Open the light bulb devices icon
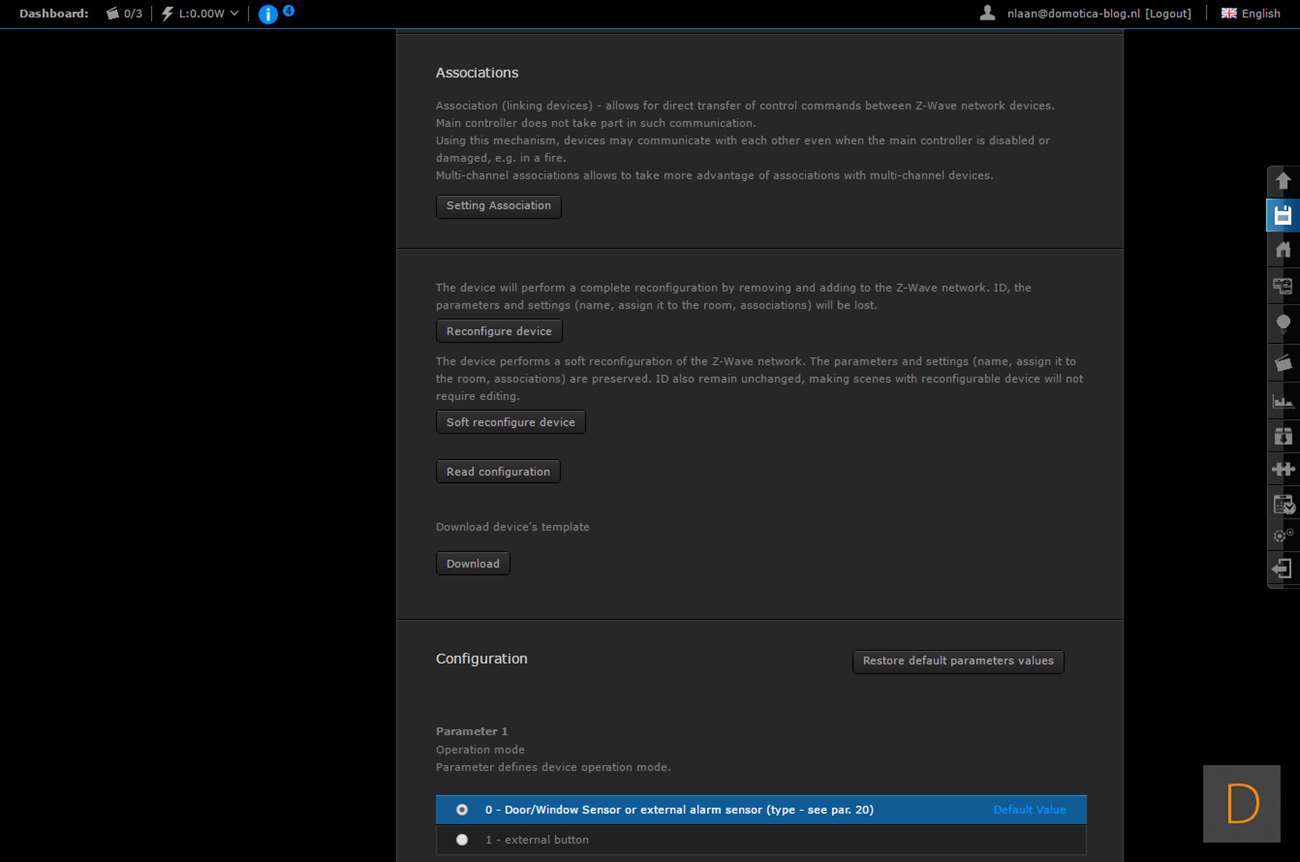This screenshot has width=1300, height=862. tap(1282, 323)
